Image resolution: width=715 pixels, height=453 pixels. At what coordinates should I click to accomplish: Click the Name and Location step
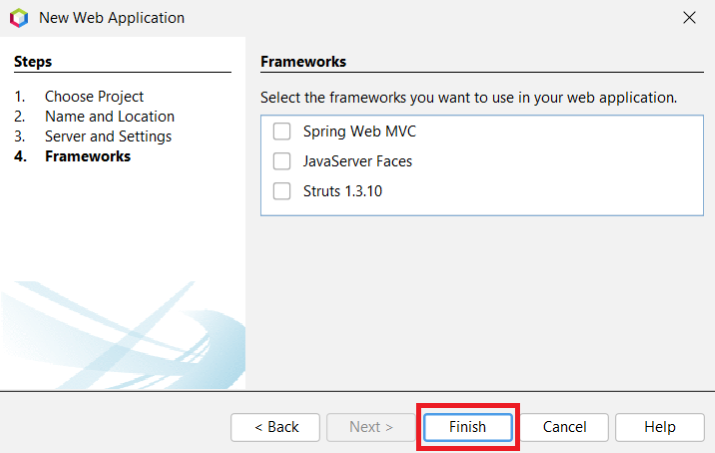pyautogui.click(x=109, y=116)
